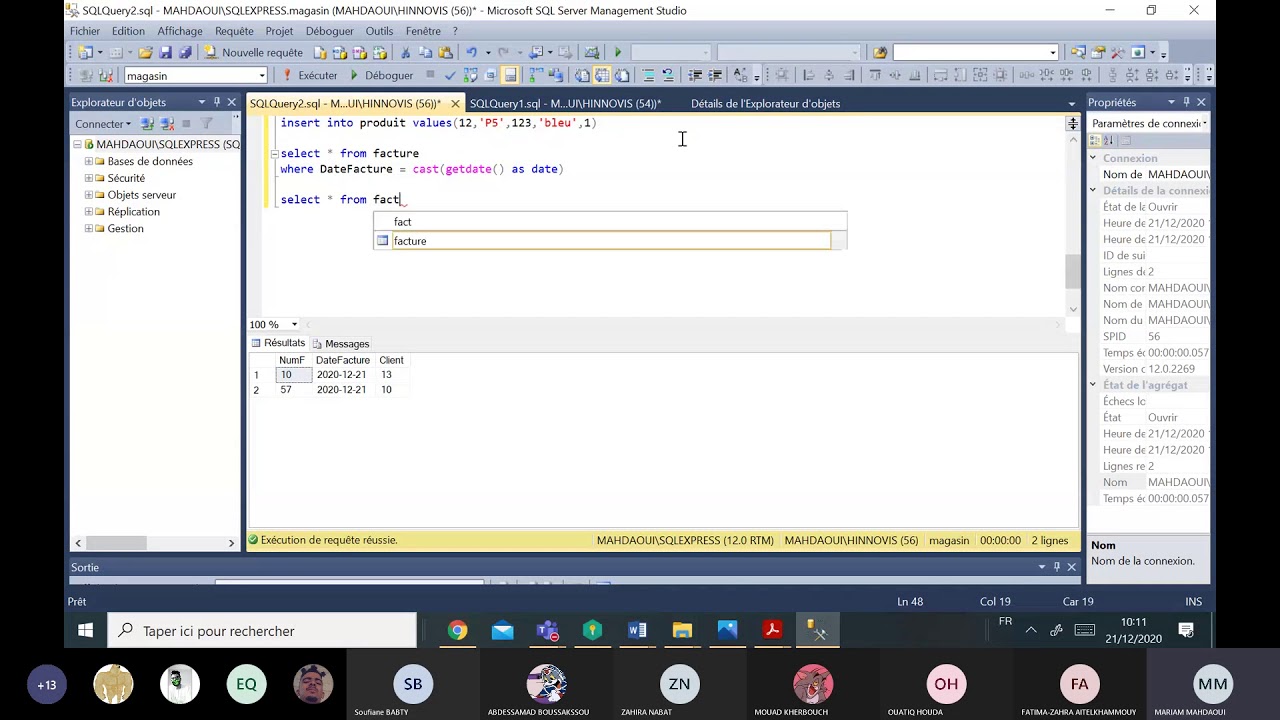This screenshot has height=720, width=1280.
Task: Expand the Objets serveur node
Action: tap(88, 195)
